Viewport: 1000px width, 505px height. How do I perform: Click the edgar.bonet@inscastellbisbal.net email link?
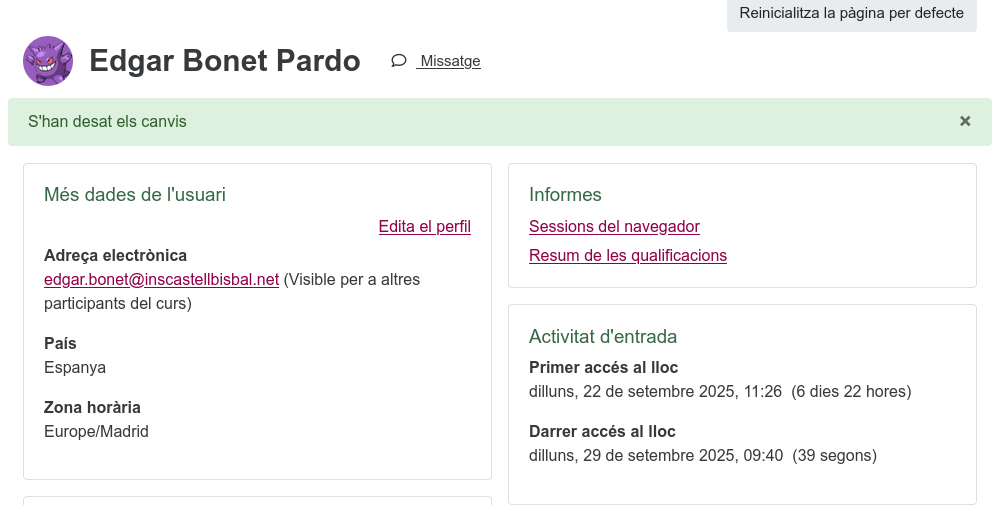pyautogui.click(x=161, y=280)
